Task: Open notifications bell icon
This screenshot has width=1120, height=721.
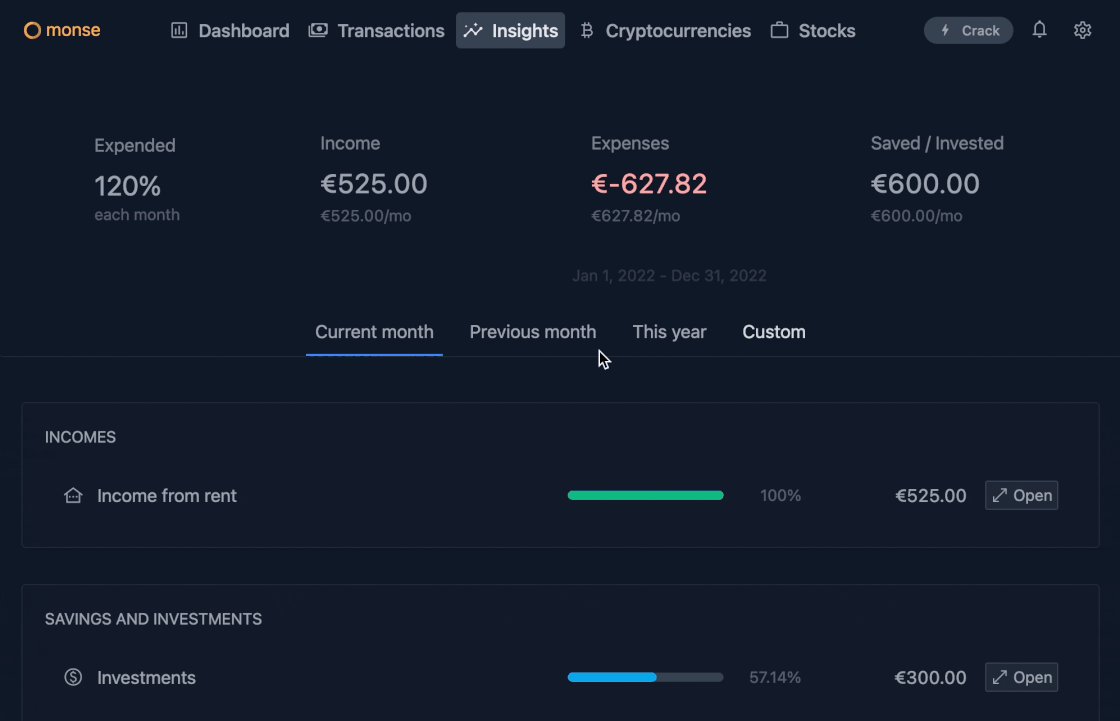Action: pyautogui.click(x=1040, y=30)
